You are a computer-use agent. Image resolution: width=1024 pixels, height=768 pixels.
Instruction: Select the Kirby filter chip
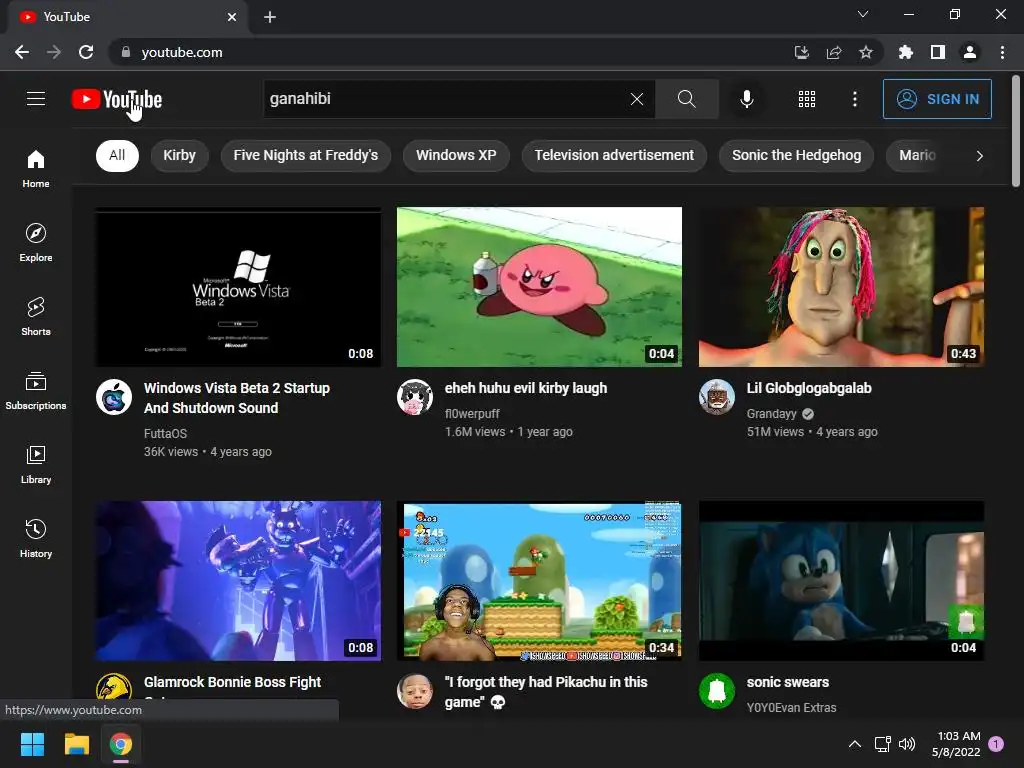coord(180,155)
